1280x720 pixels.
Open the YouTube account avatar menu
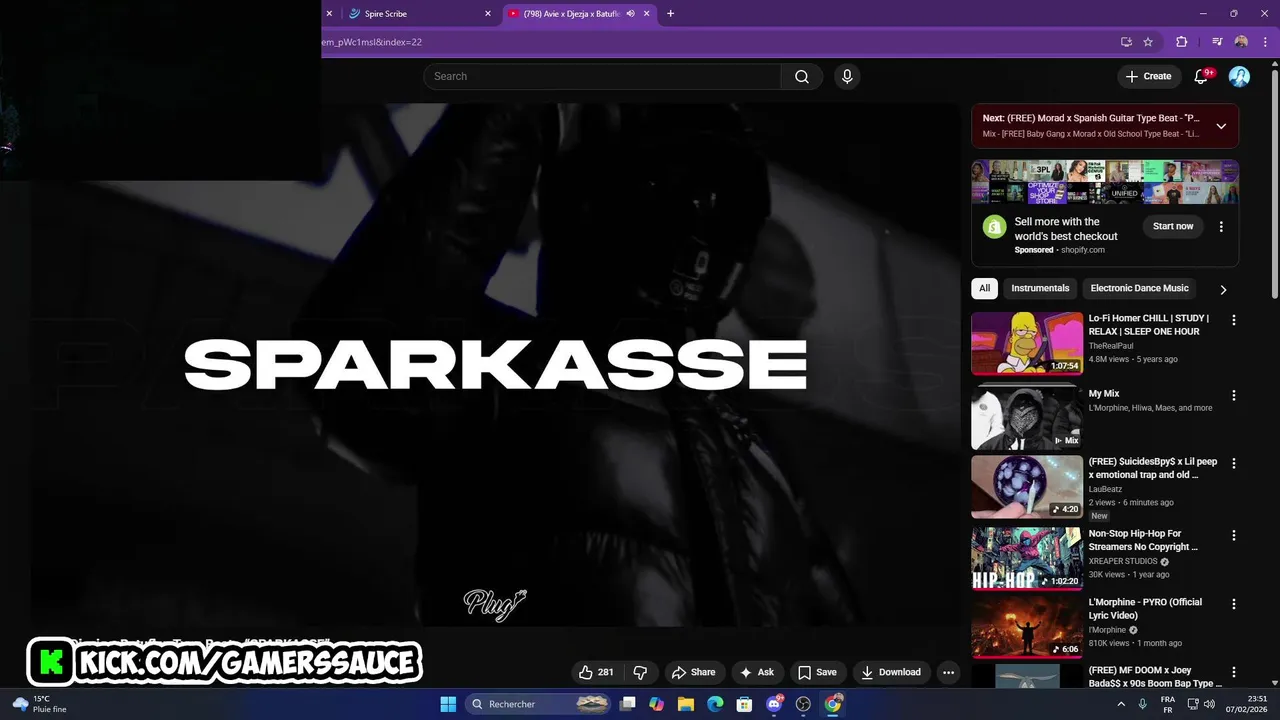[x=1239, y=77]
